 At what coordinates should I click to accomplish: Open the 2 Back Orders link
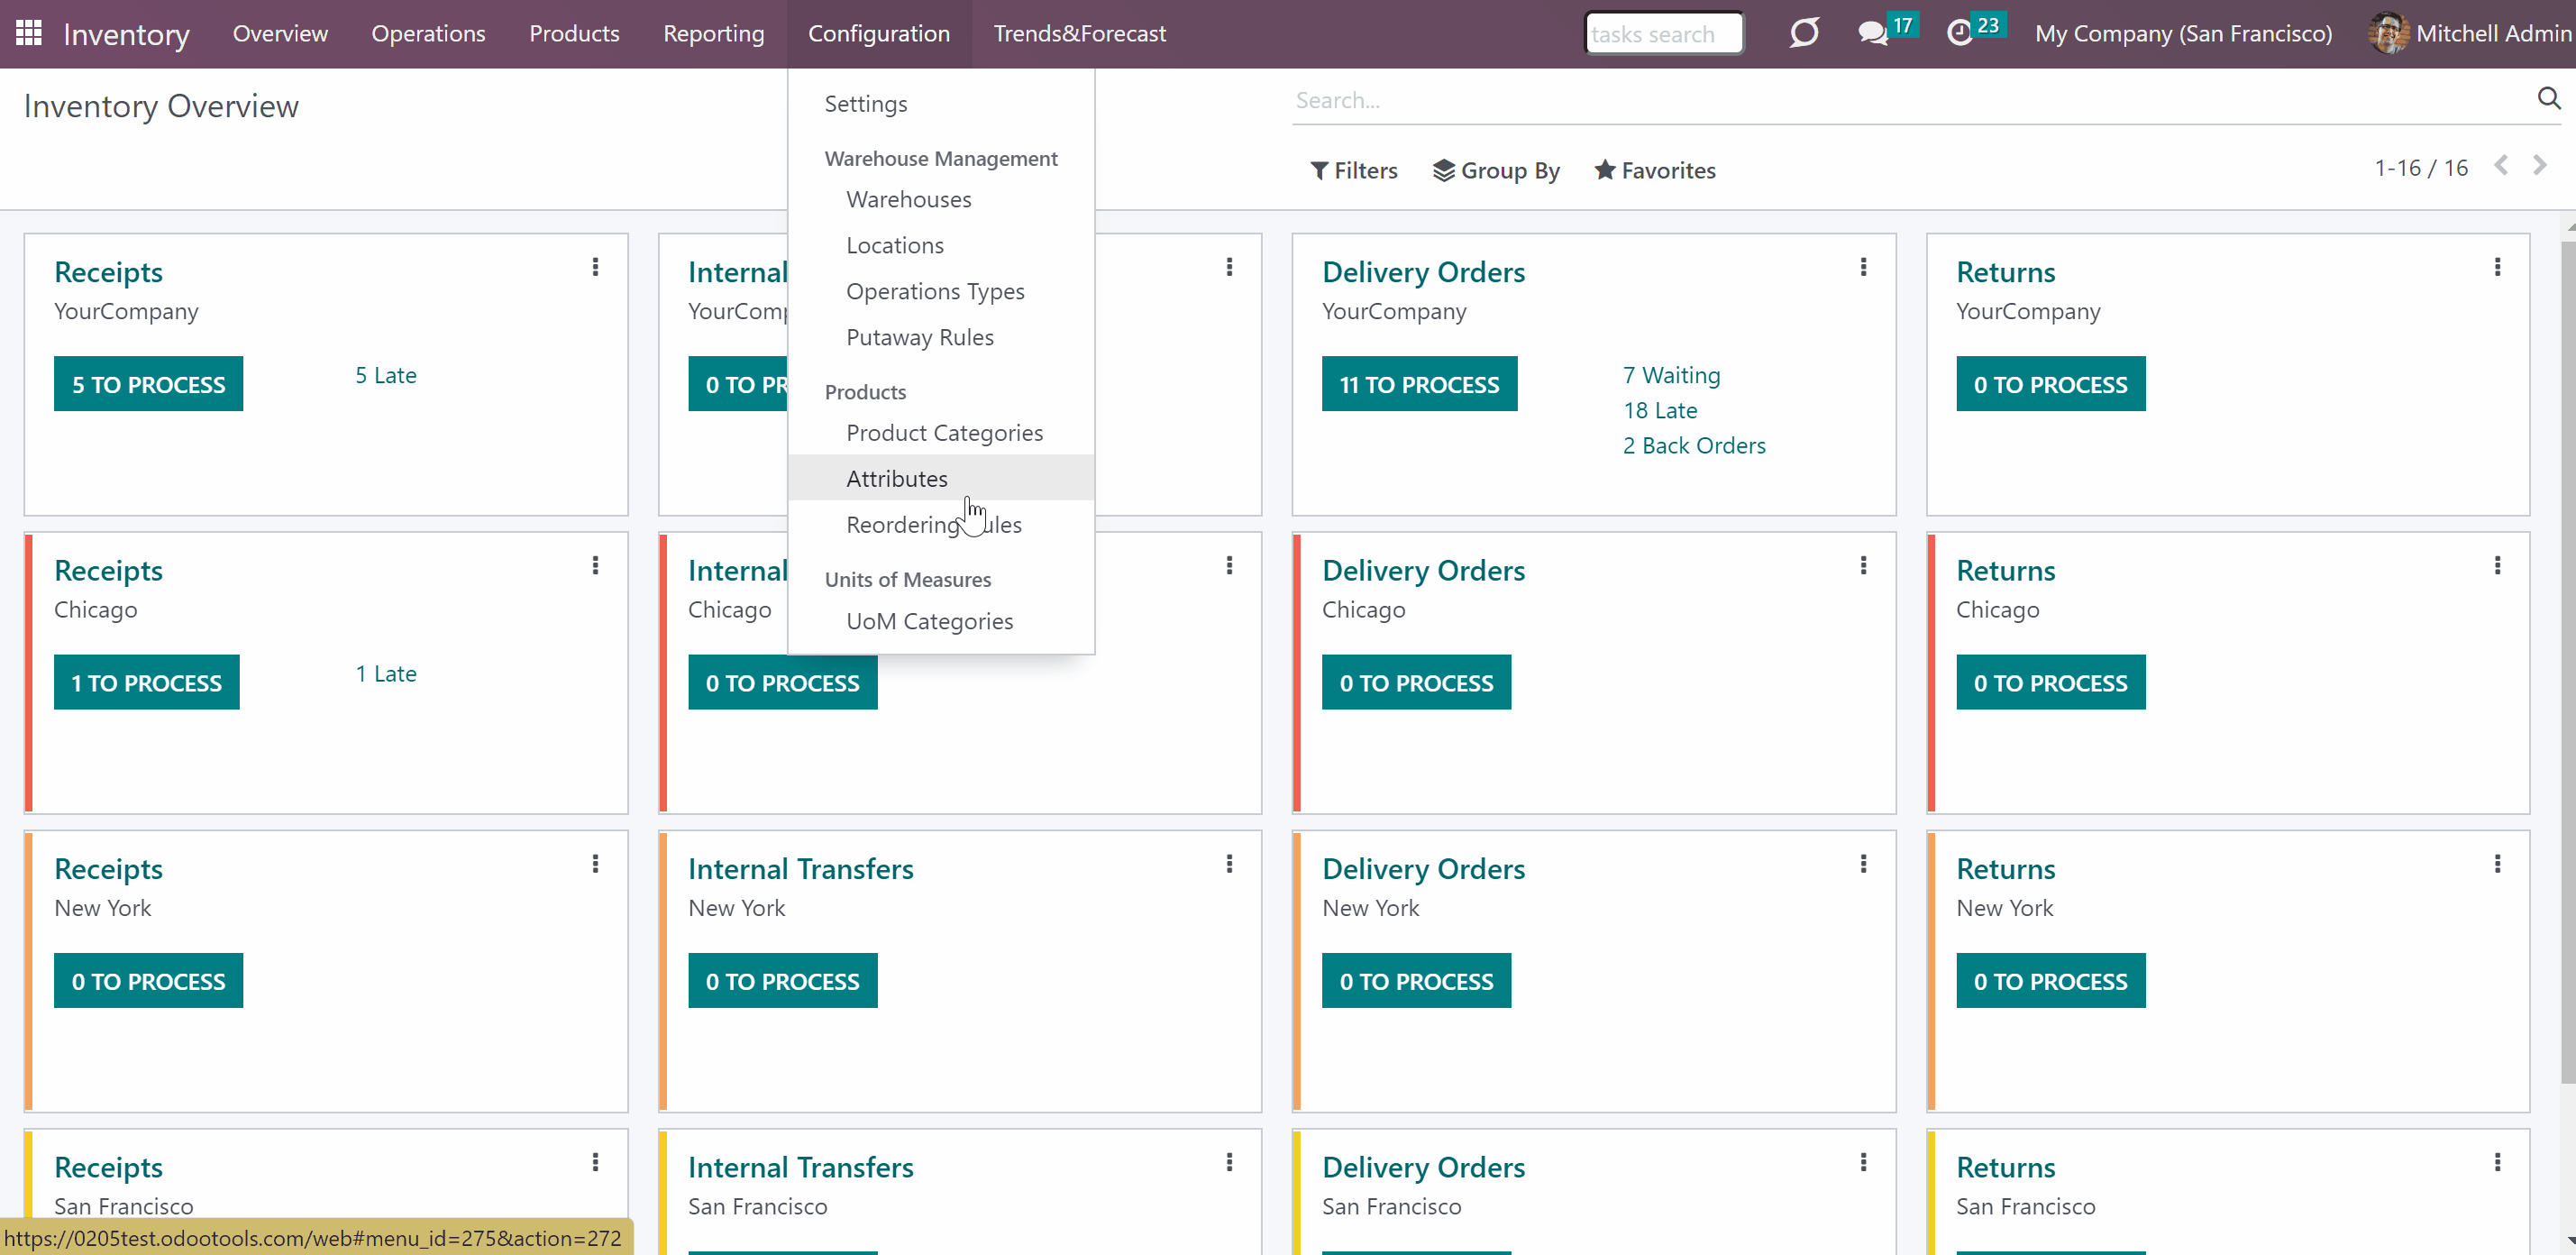pyautogui.click(x=1694, y=445)
